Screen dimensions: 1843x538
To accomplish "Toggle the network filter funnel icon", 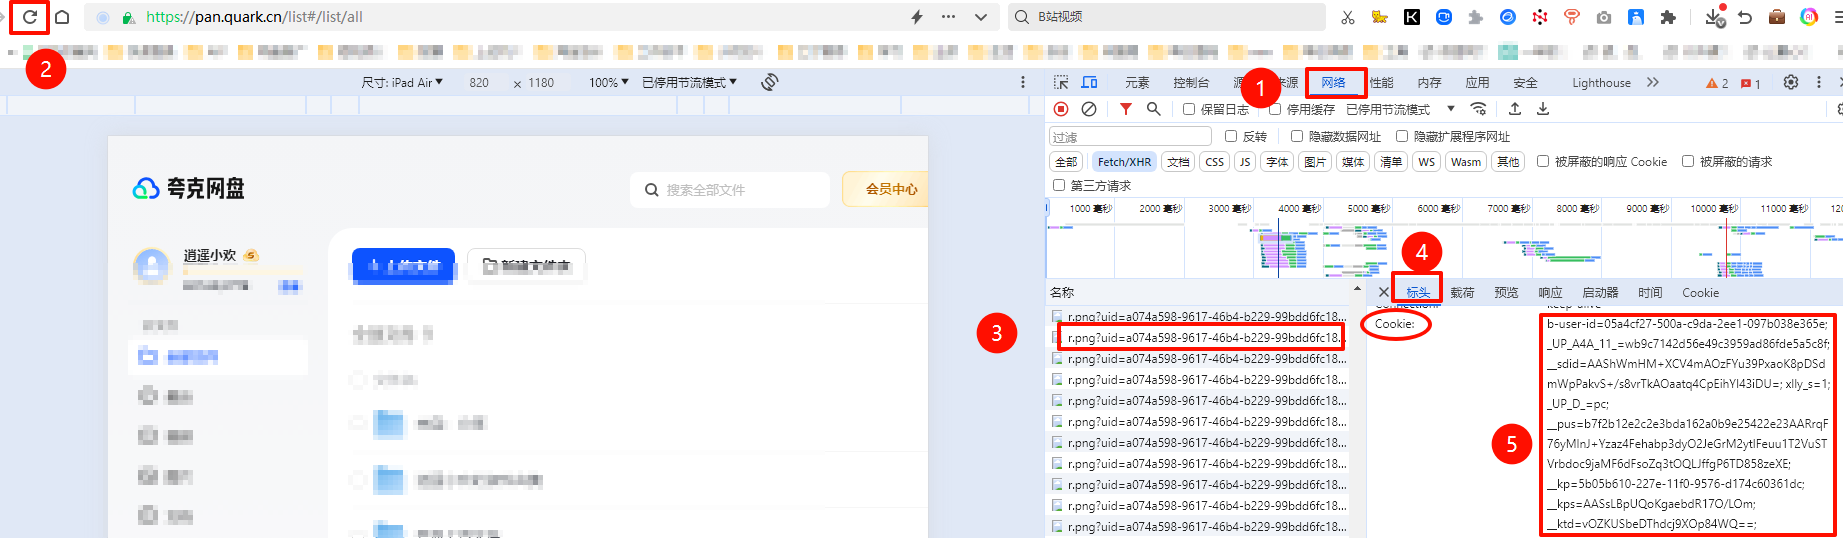I will (1126, 109).
